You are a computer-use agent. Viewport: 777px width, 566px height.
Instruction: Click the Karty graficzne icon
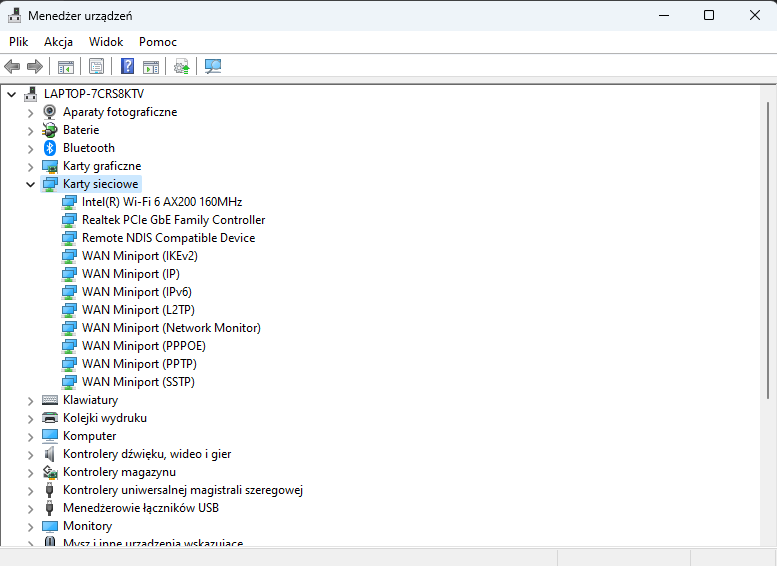[x=50, y=166]
